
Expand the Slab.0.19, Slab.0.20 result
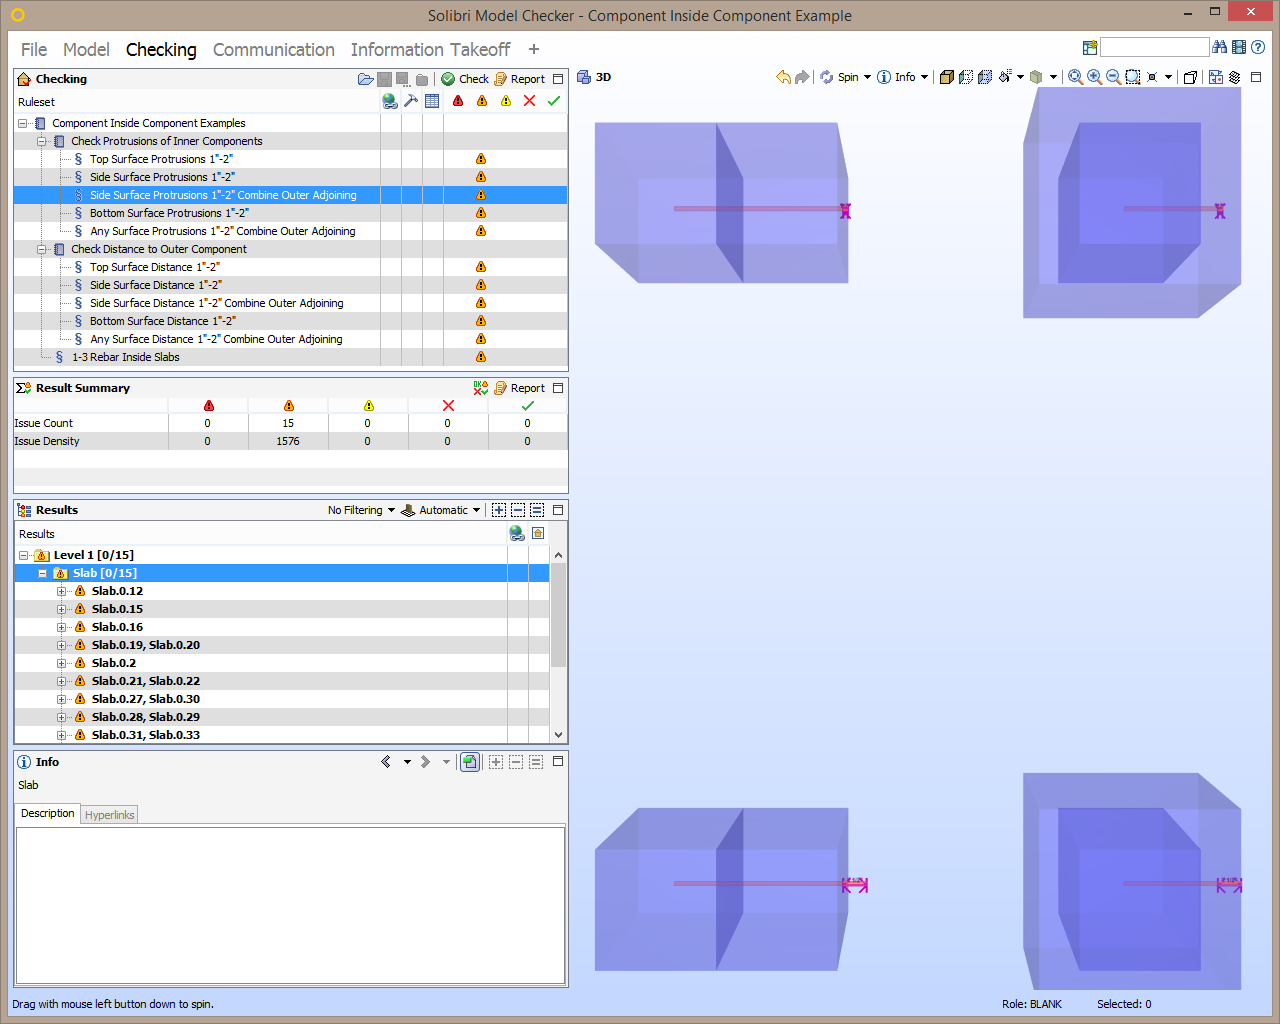(61, 645)
